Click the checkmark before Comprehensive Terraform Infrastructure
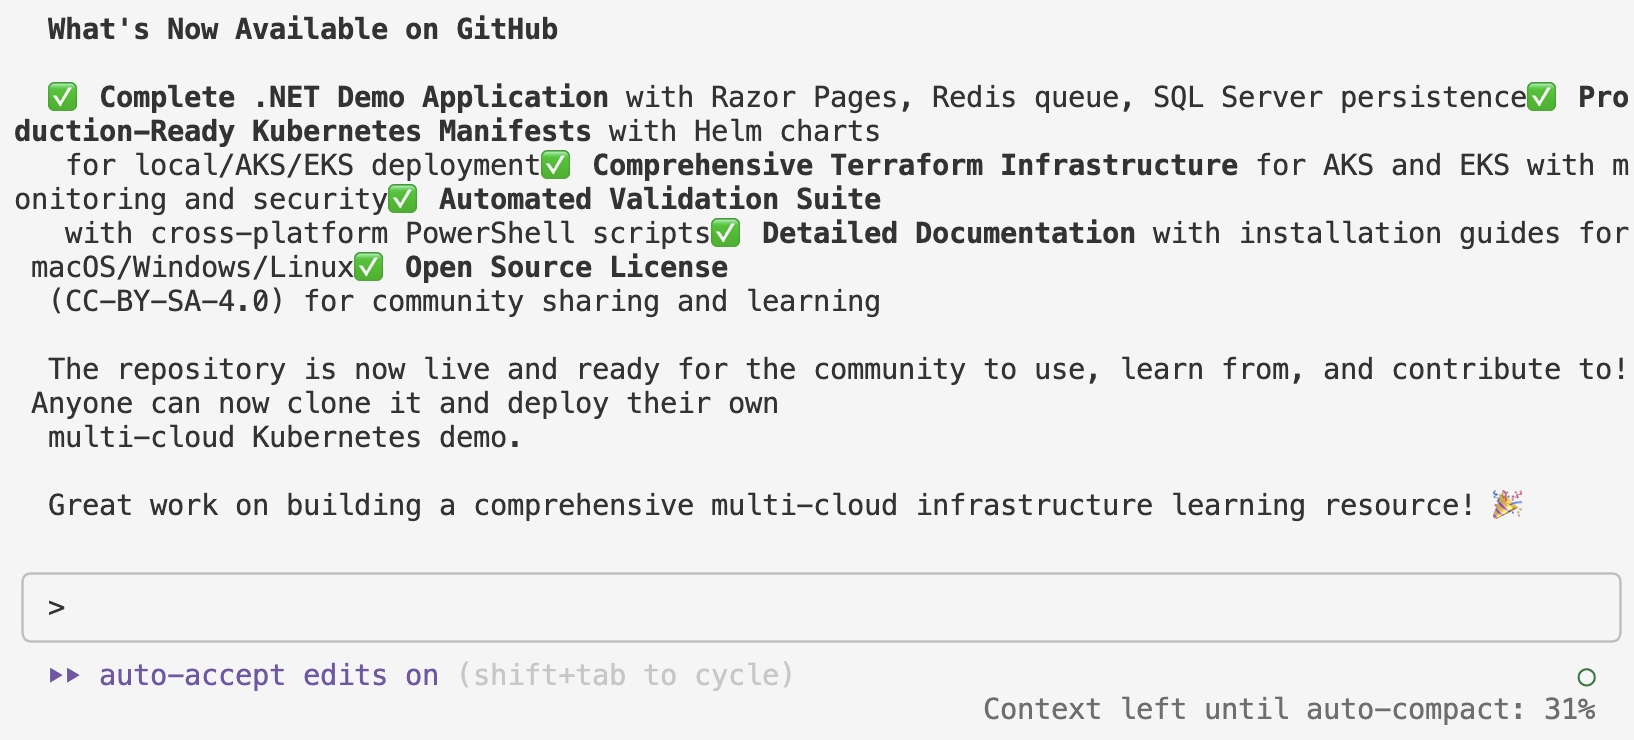The height and width of the screenshot is (740, 1634). click(555, 165)
